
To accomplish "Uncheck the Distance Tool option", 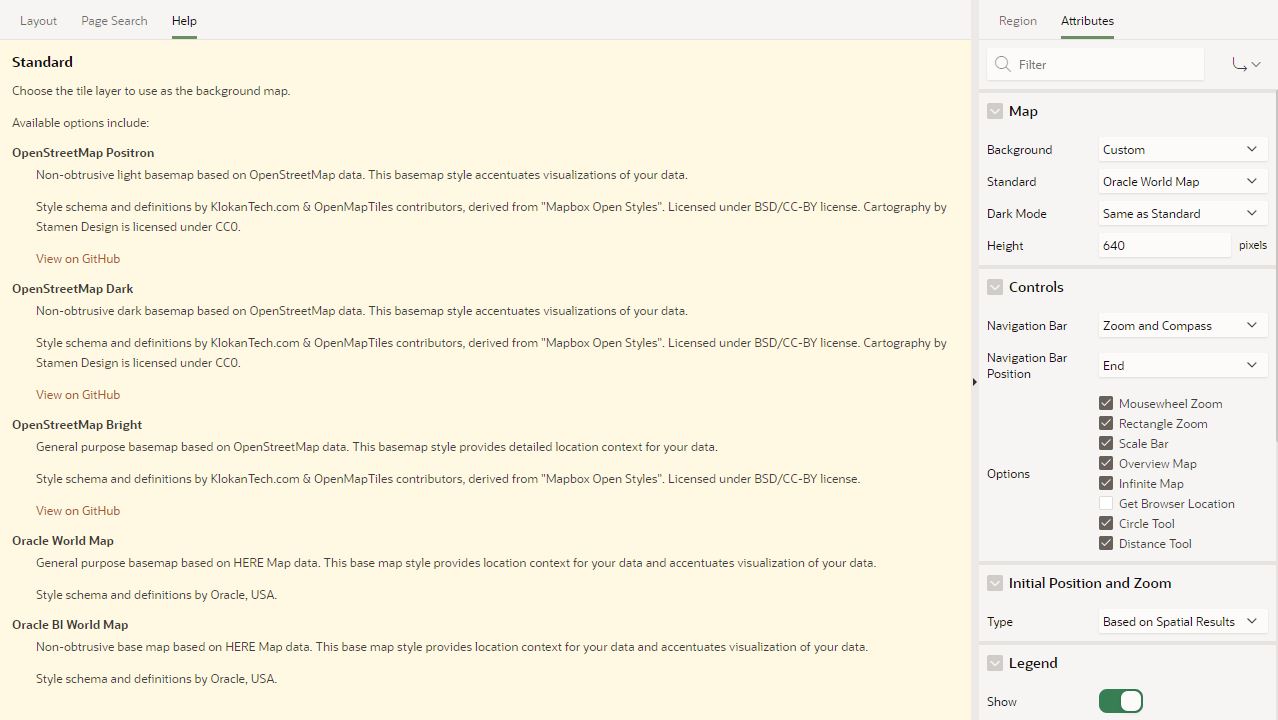I will [x=1106, y=543].
